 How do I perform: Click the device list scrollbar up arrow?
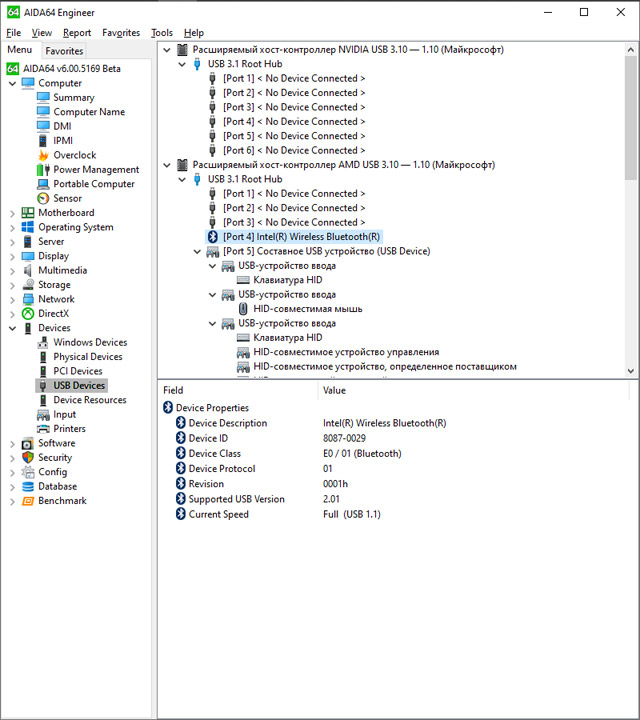pos(631,50)
